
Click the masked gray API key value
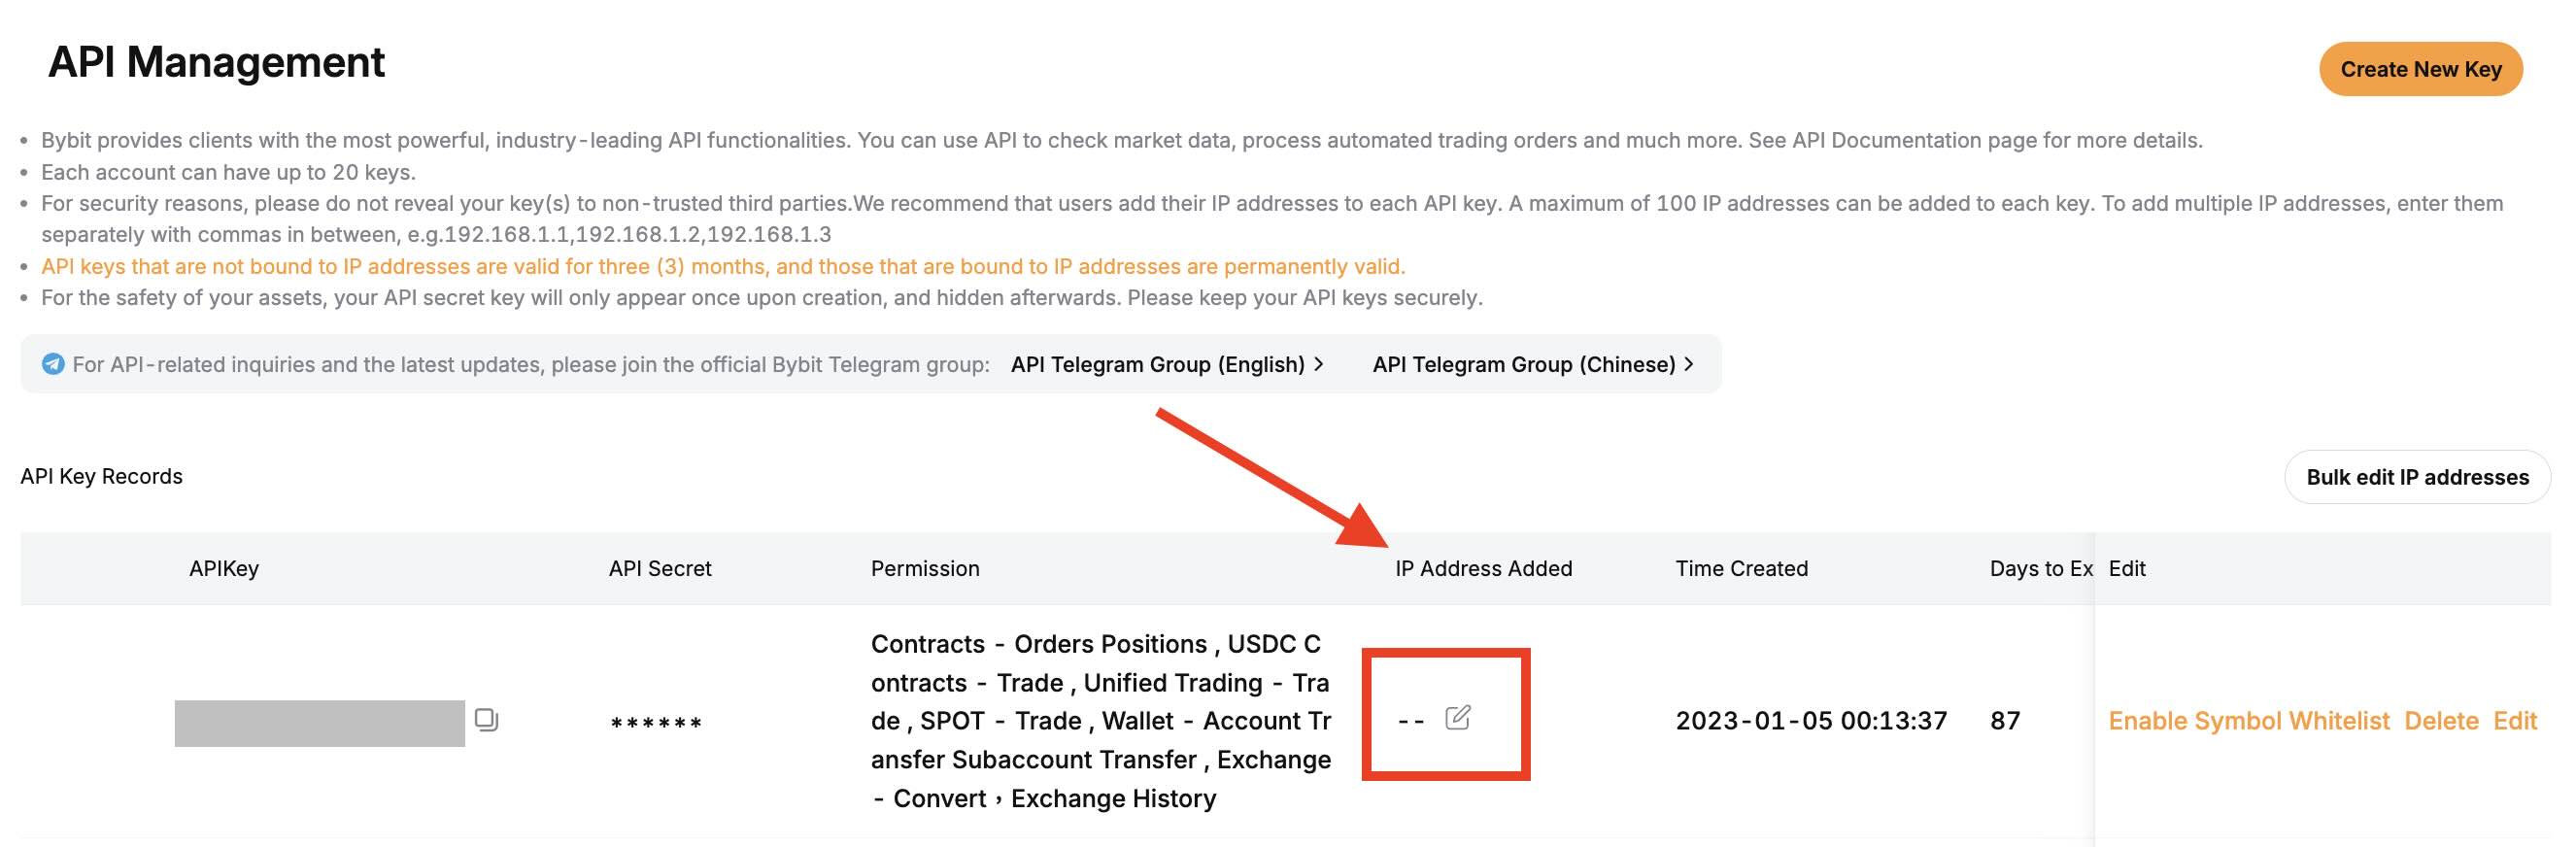319,722
